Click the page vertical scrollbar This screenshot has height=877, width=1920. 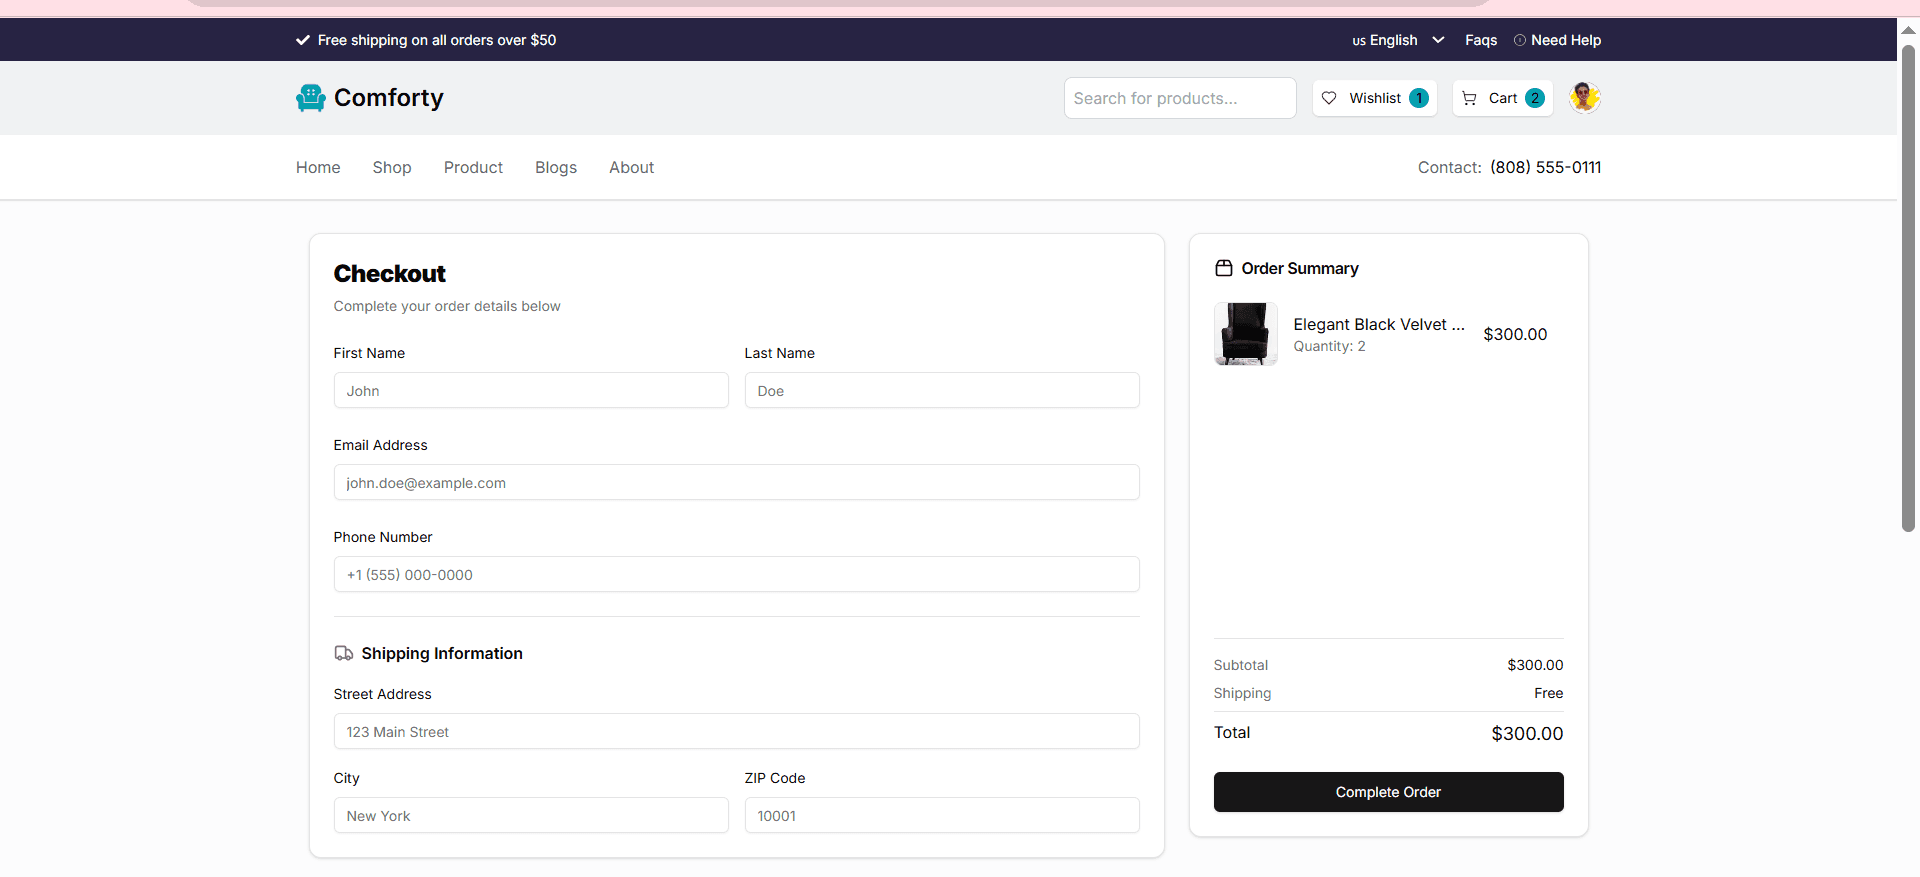pos(1908,290)
